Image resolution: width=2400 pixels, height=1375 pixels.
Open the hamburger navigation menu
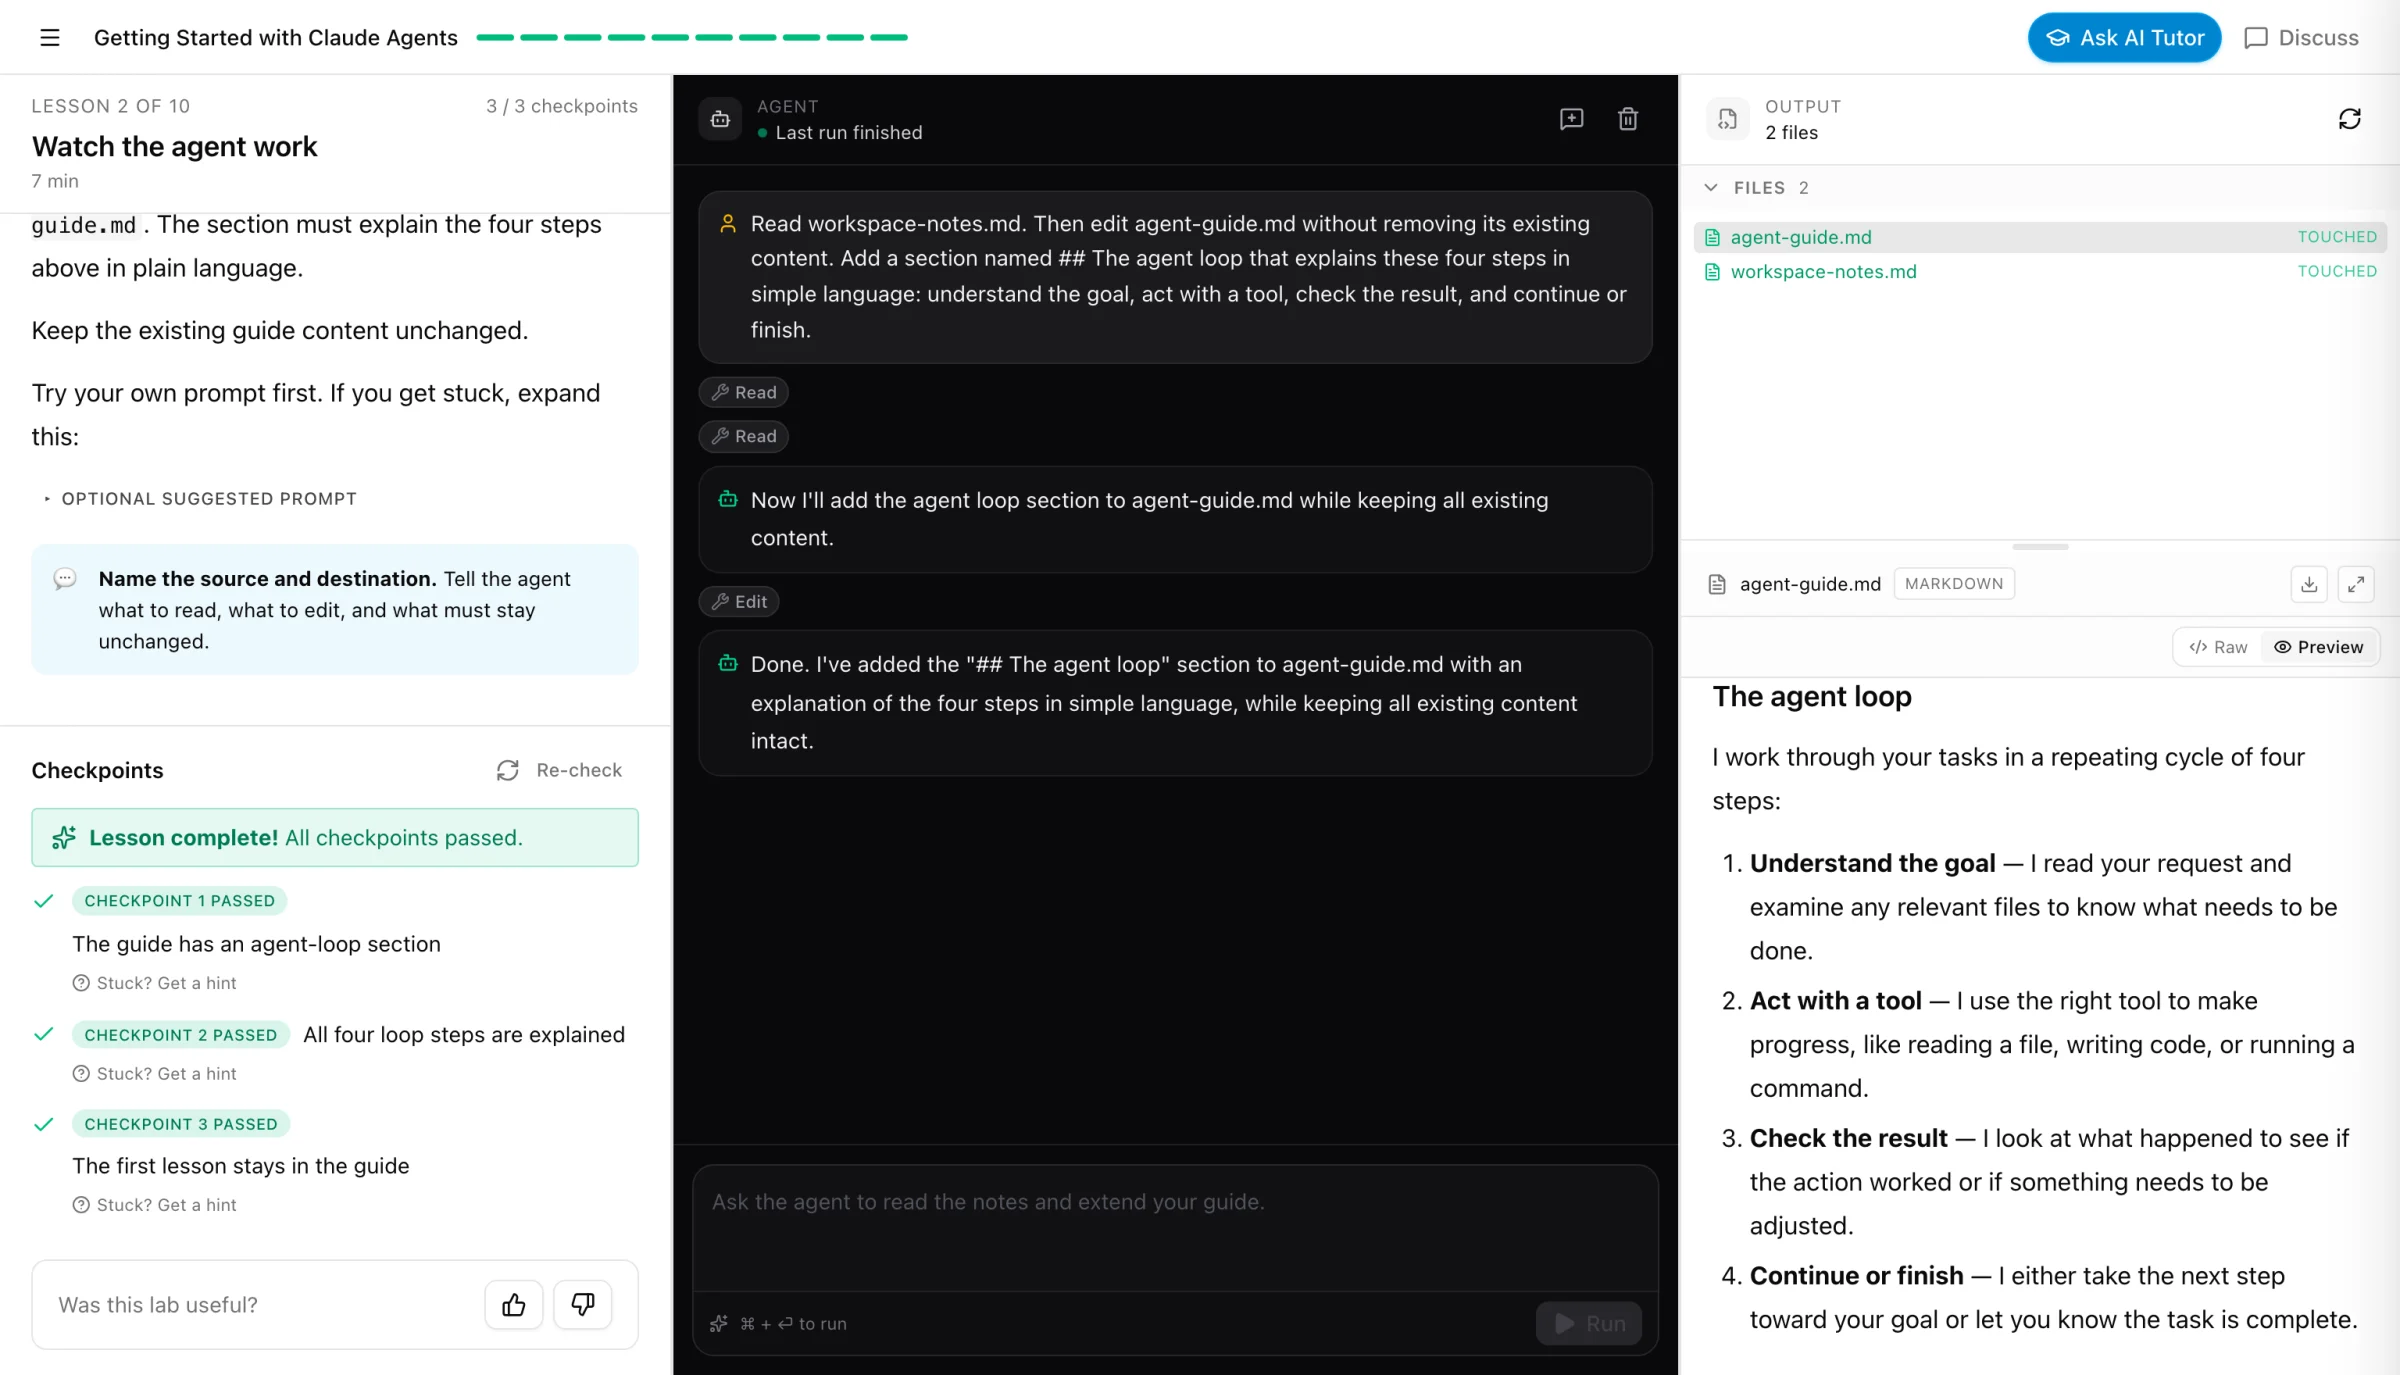[x=50, y=38]
